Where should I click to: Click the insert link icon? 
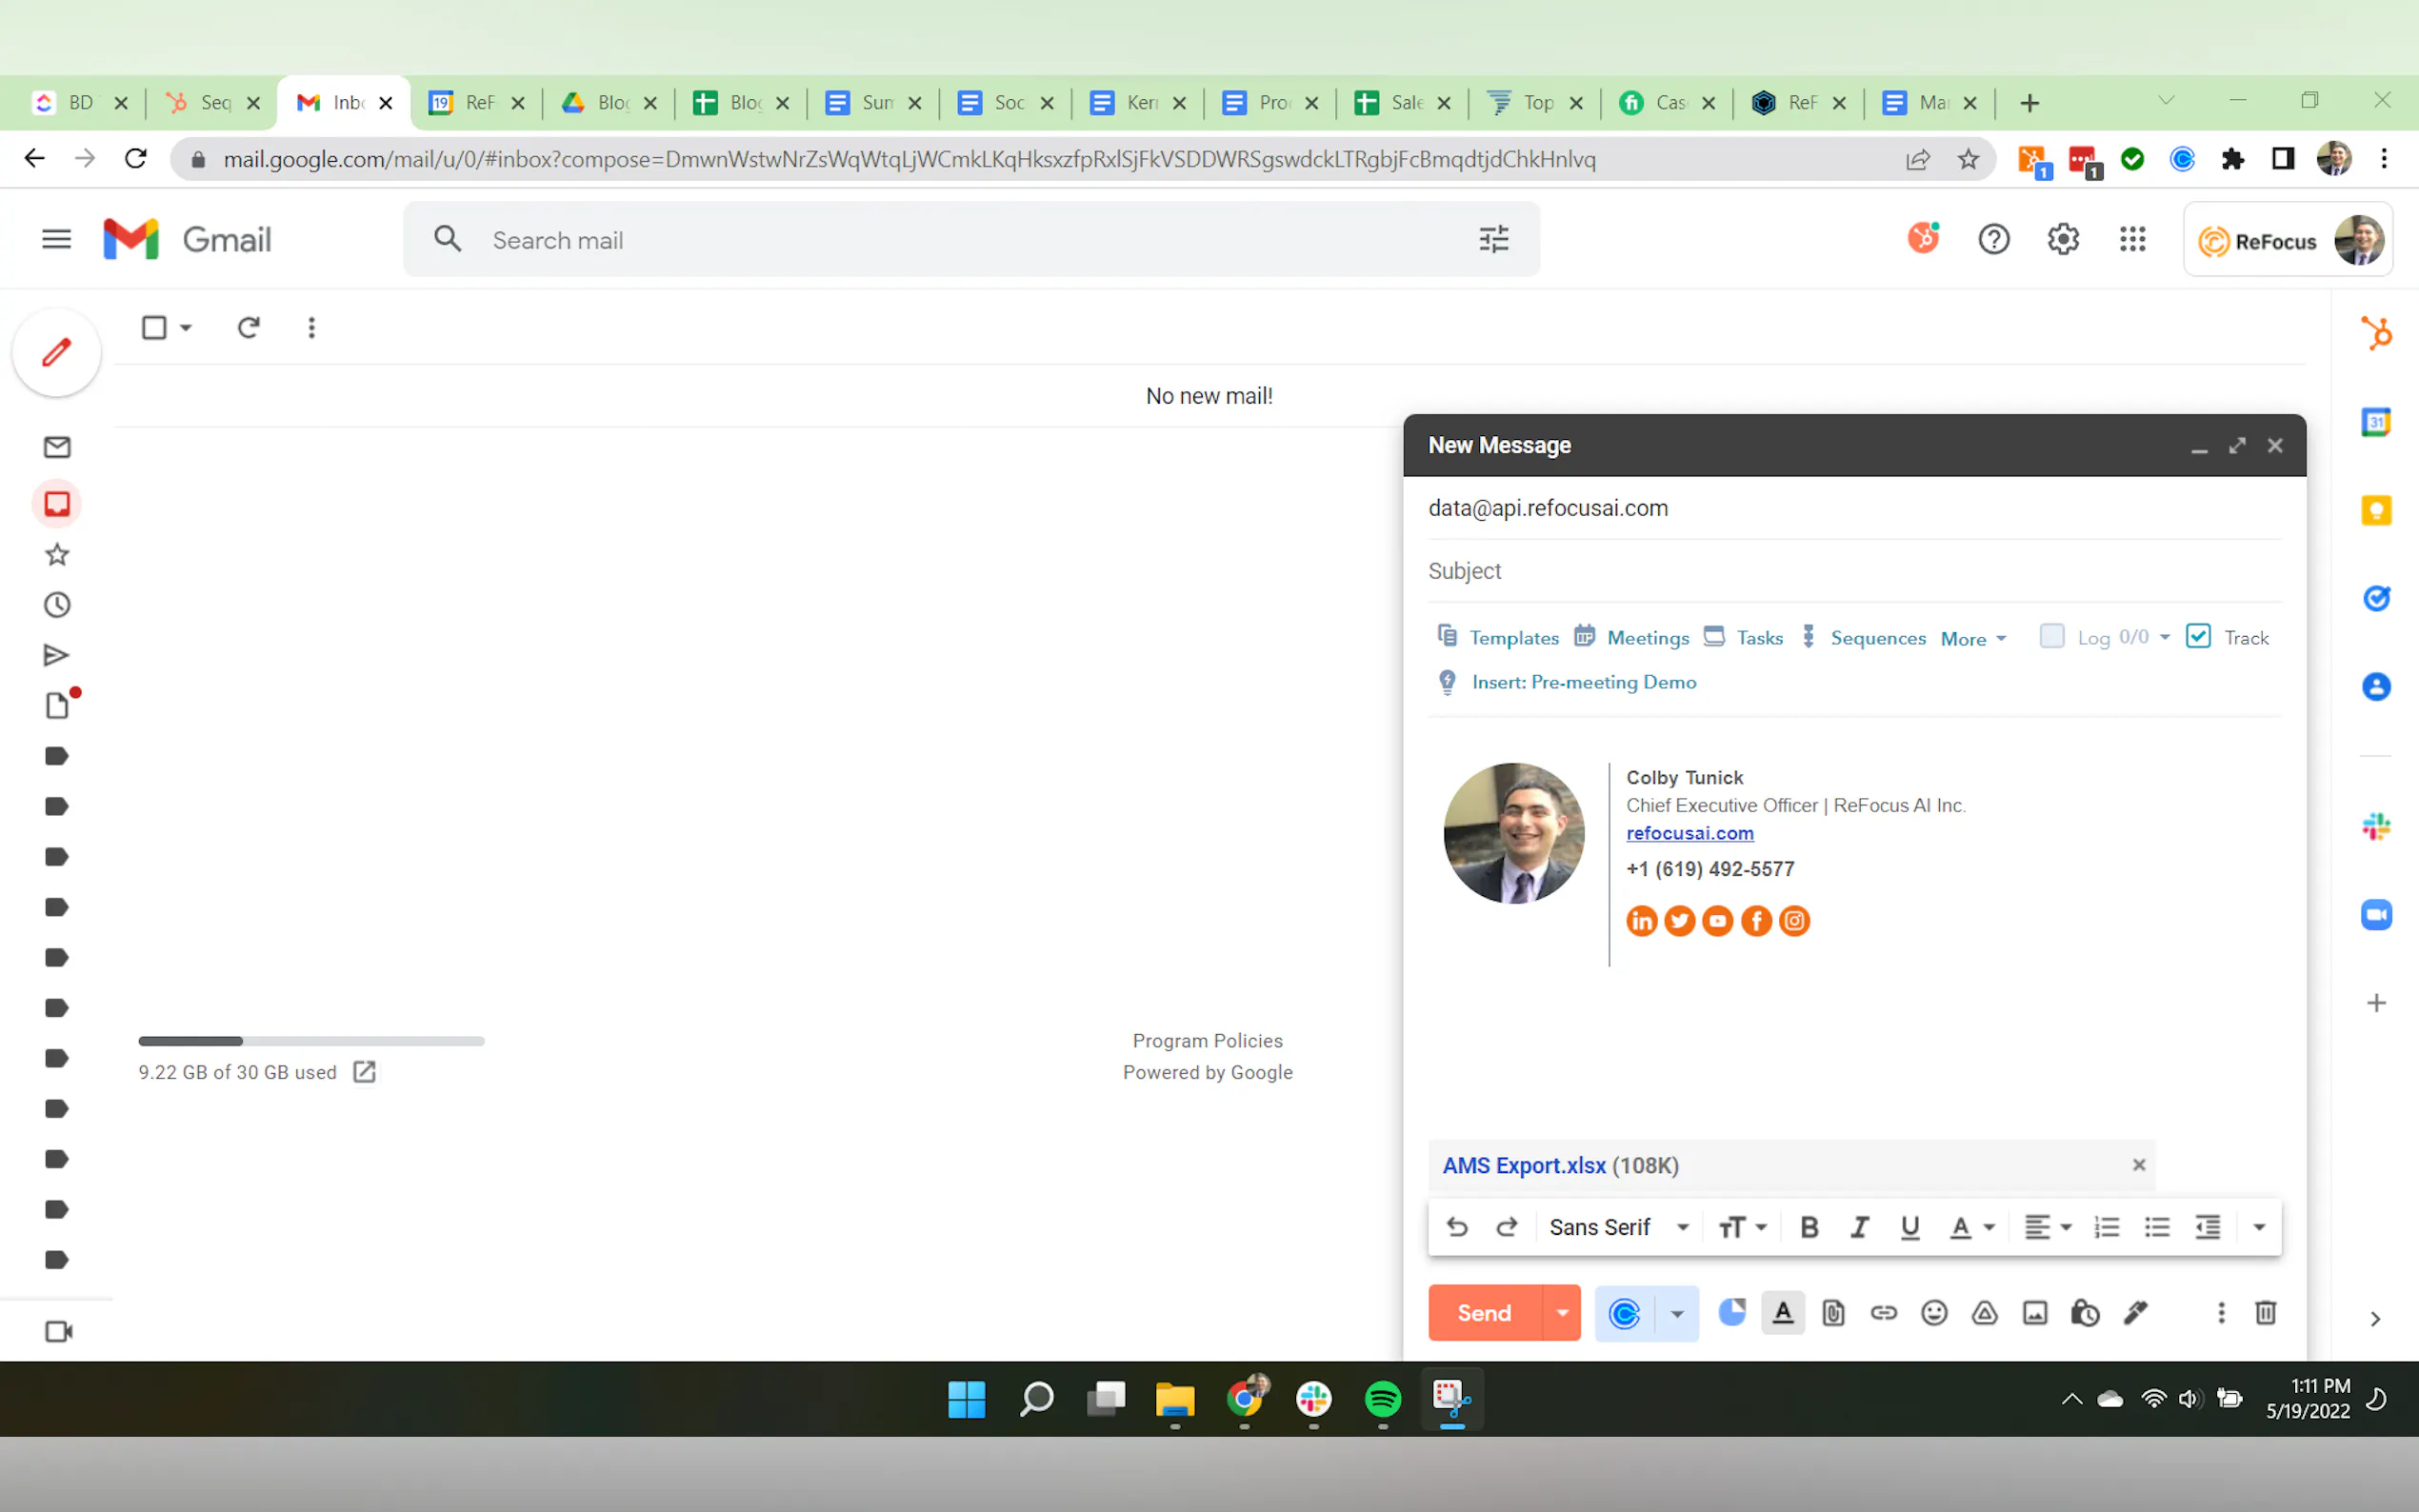1883,1313
